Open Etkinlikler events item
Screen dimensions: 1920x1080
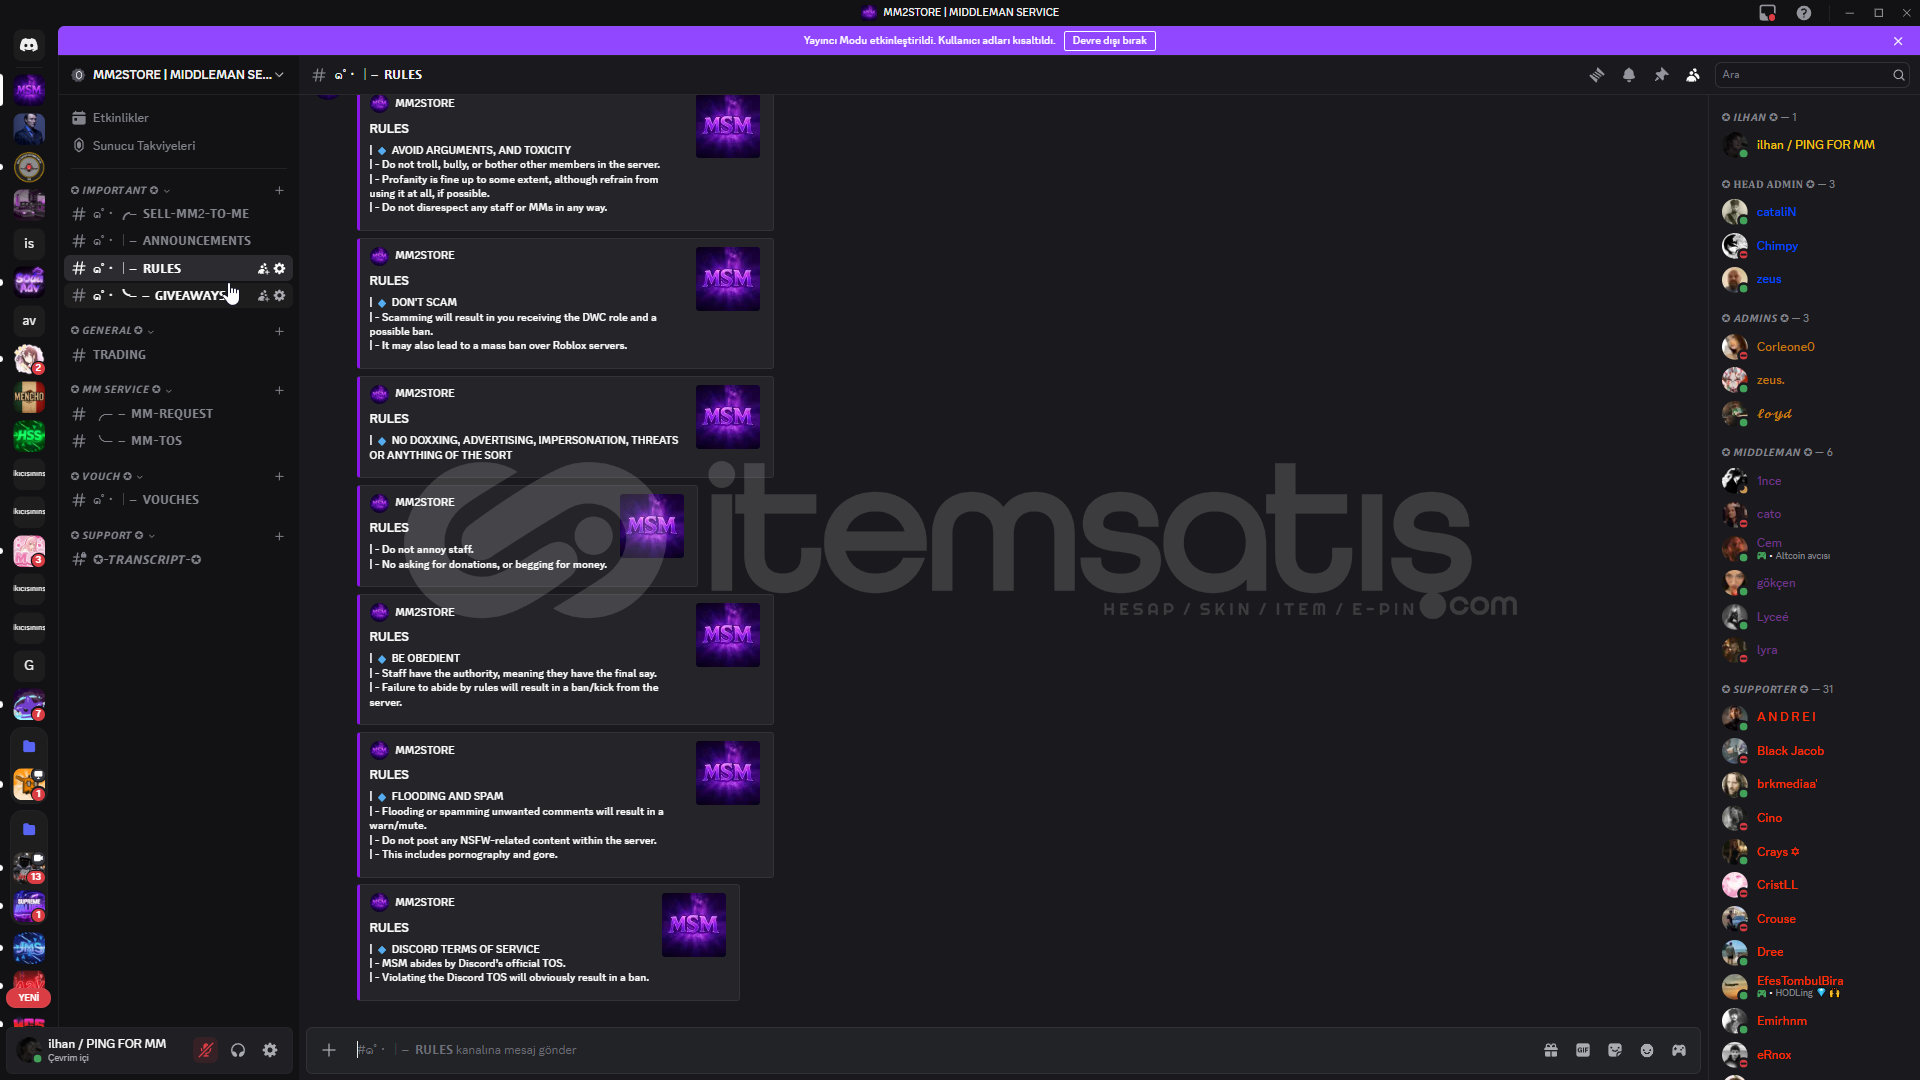[x=178, y=118]
